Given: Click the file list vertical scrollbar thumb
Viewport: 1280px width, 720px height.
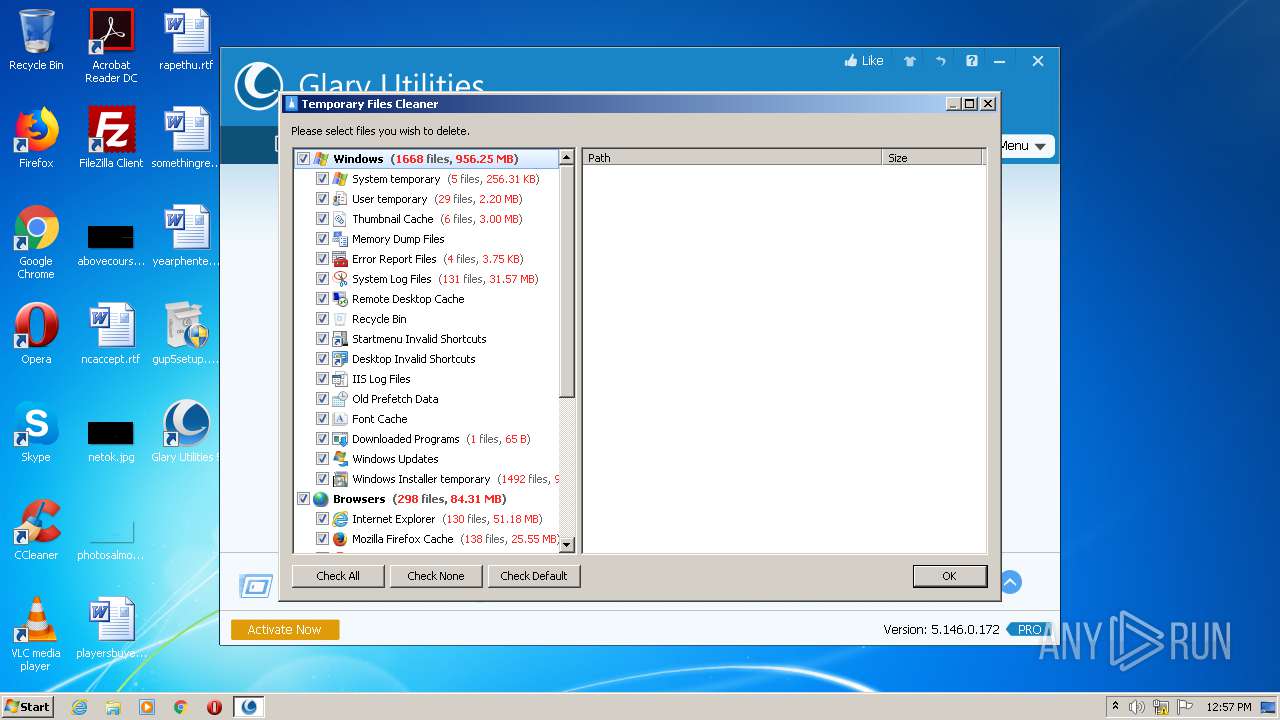Looking at the screenshot, I should [x=567, y=282].
